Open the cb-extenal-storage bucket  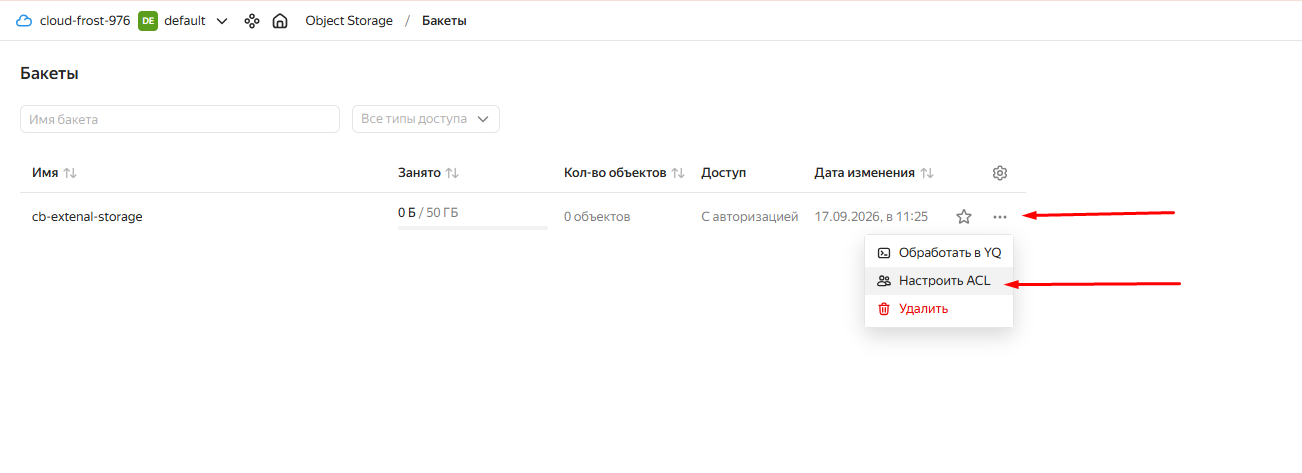(x=87, y=216)
